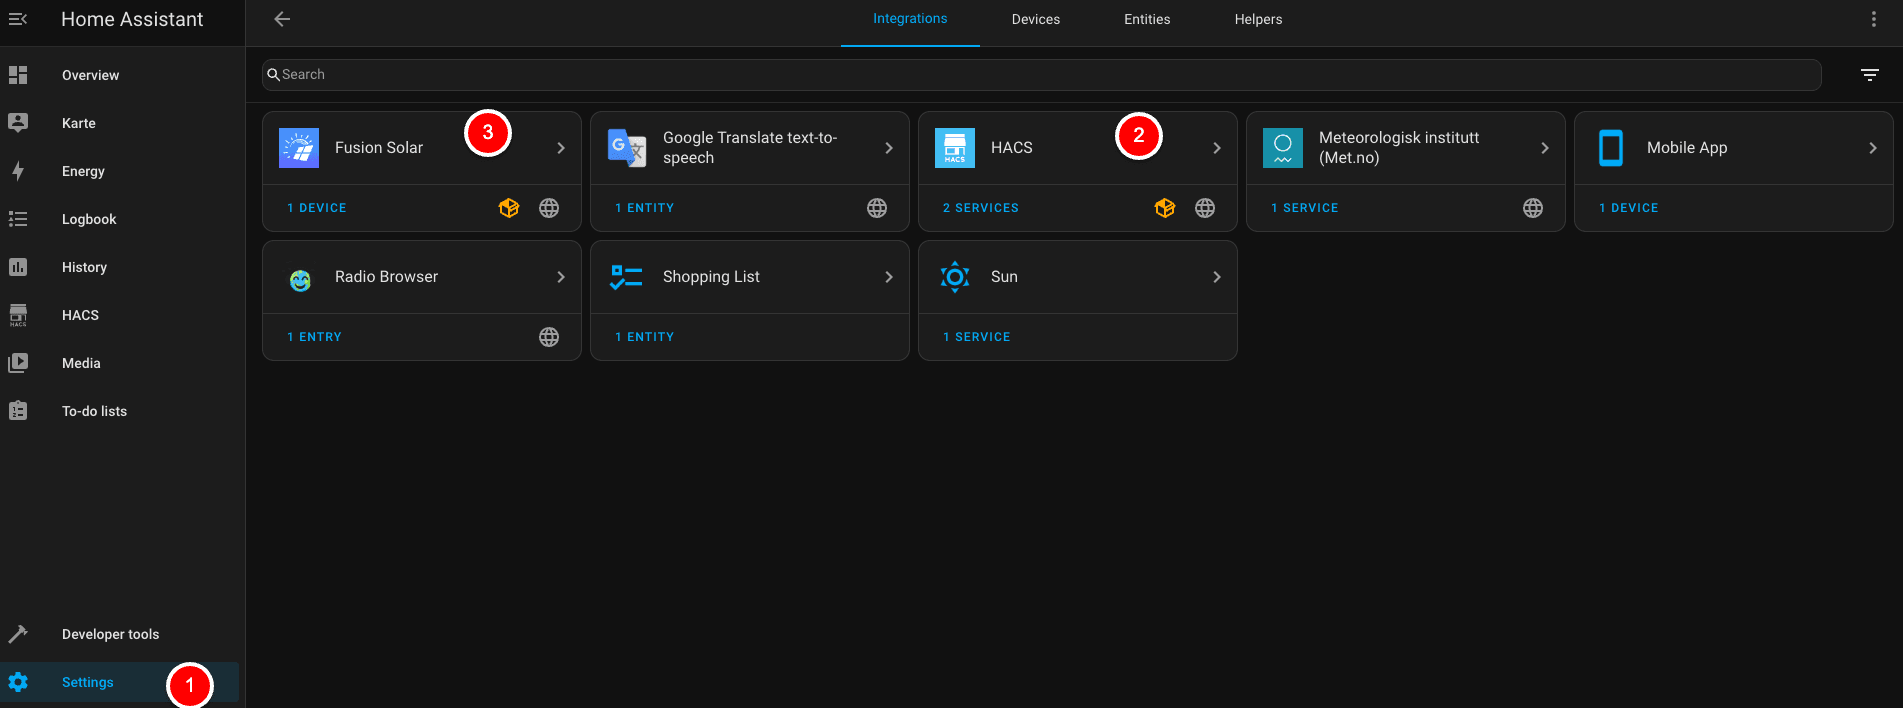Click the HACS card cloud globe icon
Image resolution: width=1903 pixels, height=708 pixels.
pyautogui.click(x=1205, y=208)
